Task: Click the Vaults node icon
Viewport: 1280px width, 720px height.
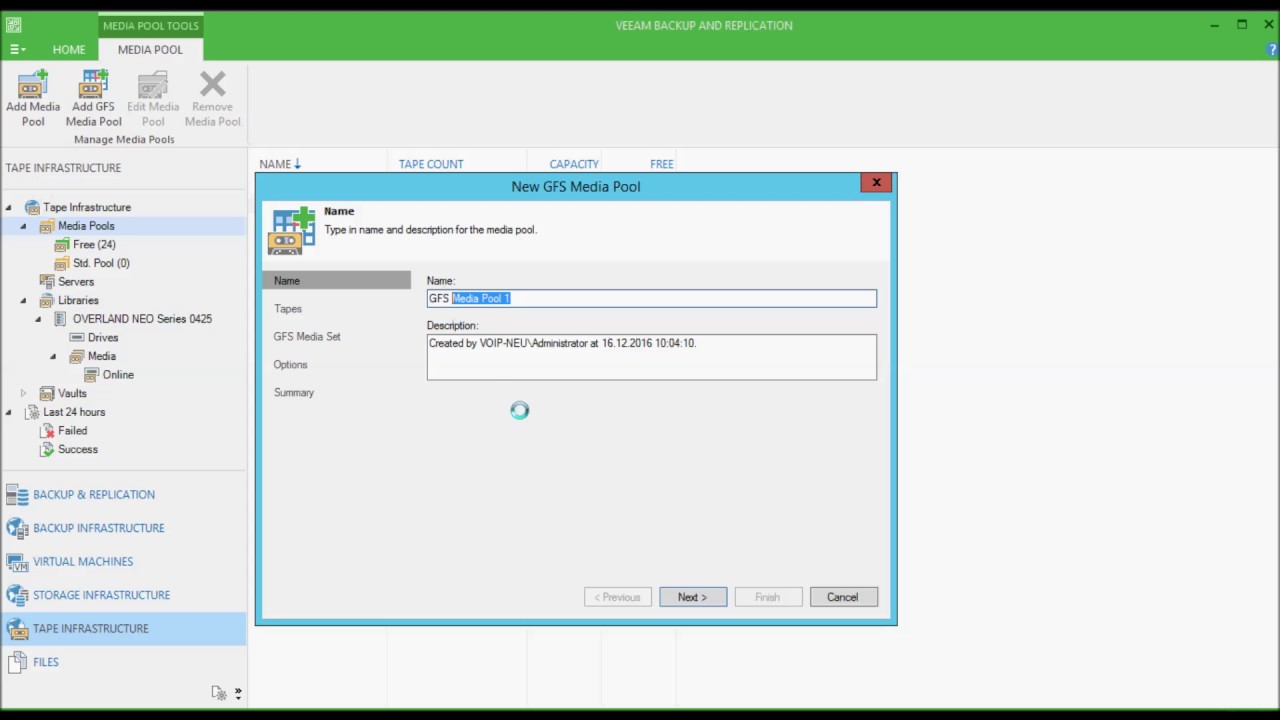Action: pyautogui.click(x=47, y=394)
